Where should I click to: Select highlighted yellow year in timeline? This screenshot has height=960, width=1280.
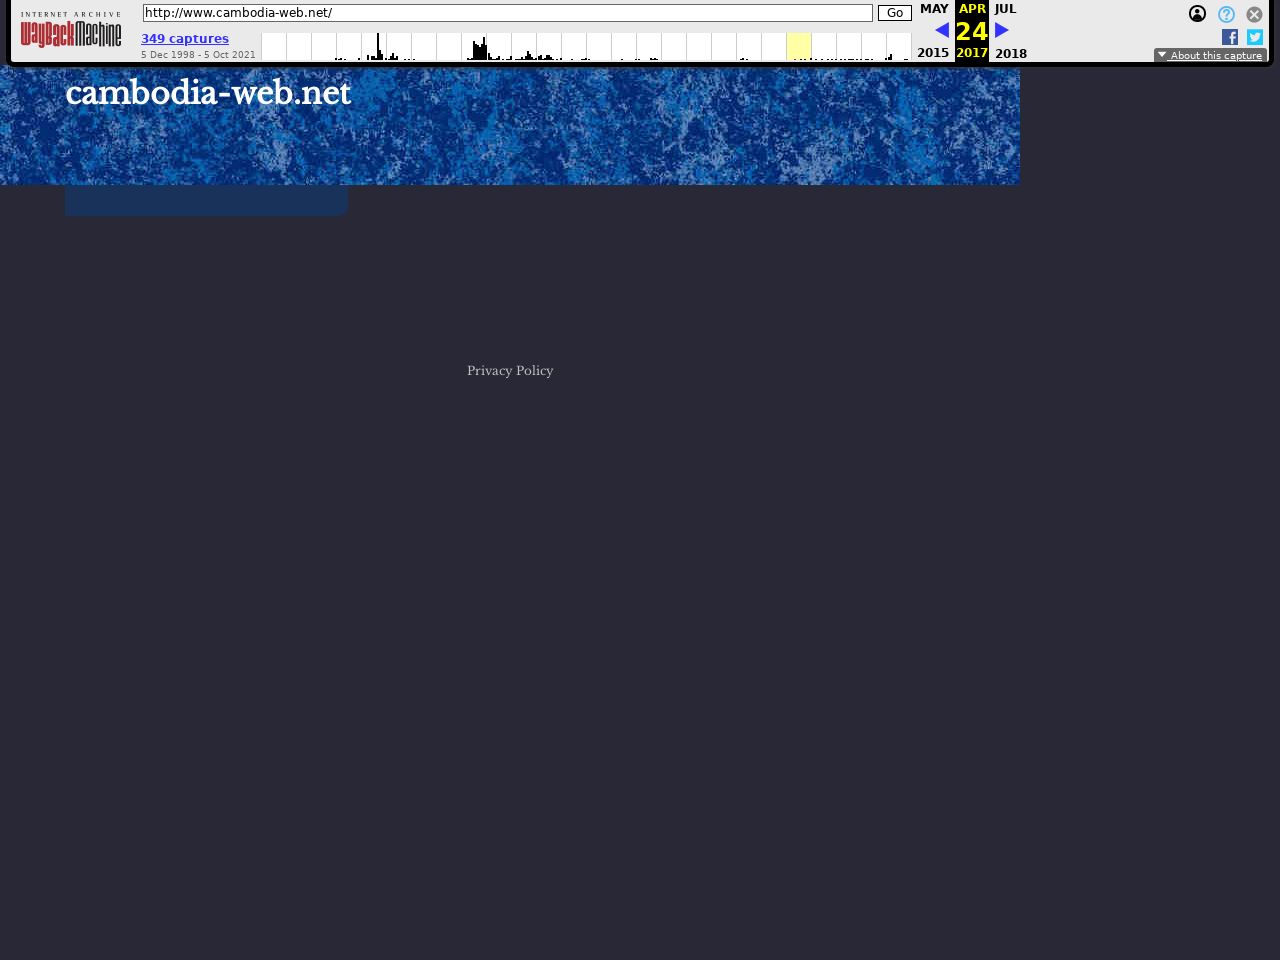click(x=798, y=47)
